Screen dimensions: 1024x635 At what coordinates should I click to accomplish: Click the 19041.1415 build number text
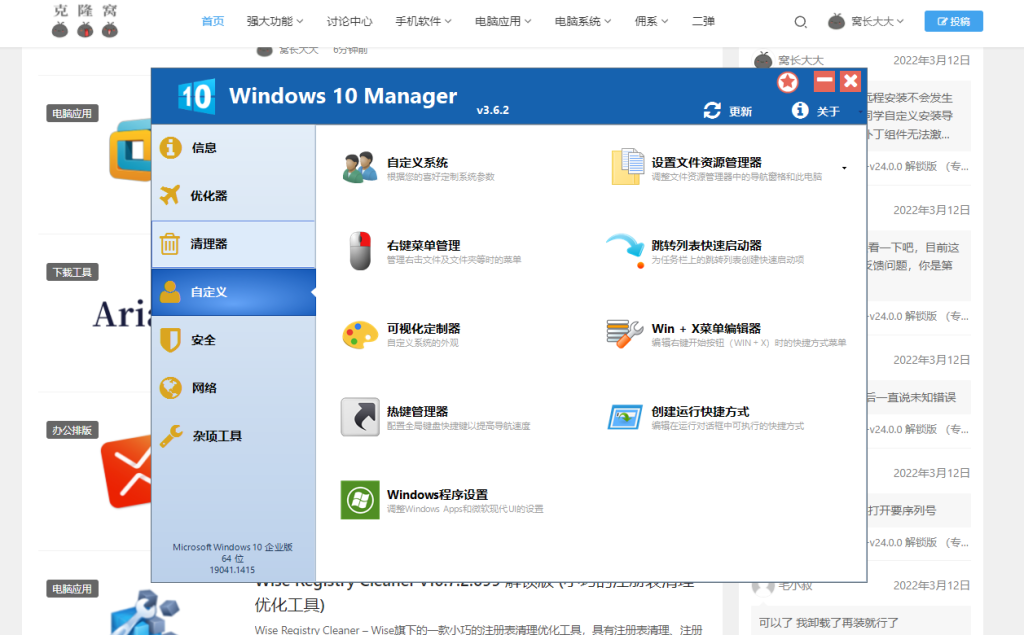pos(232,570)
